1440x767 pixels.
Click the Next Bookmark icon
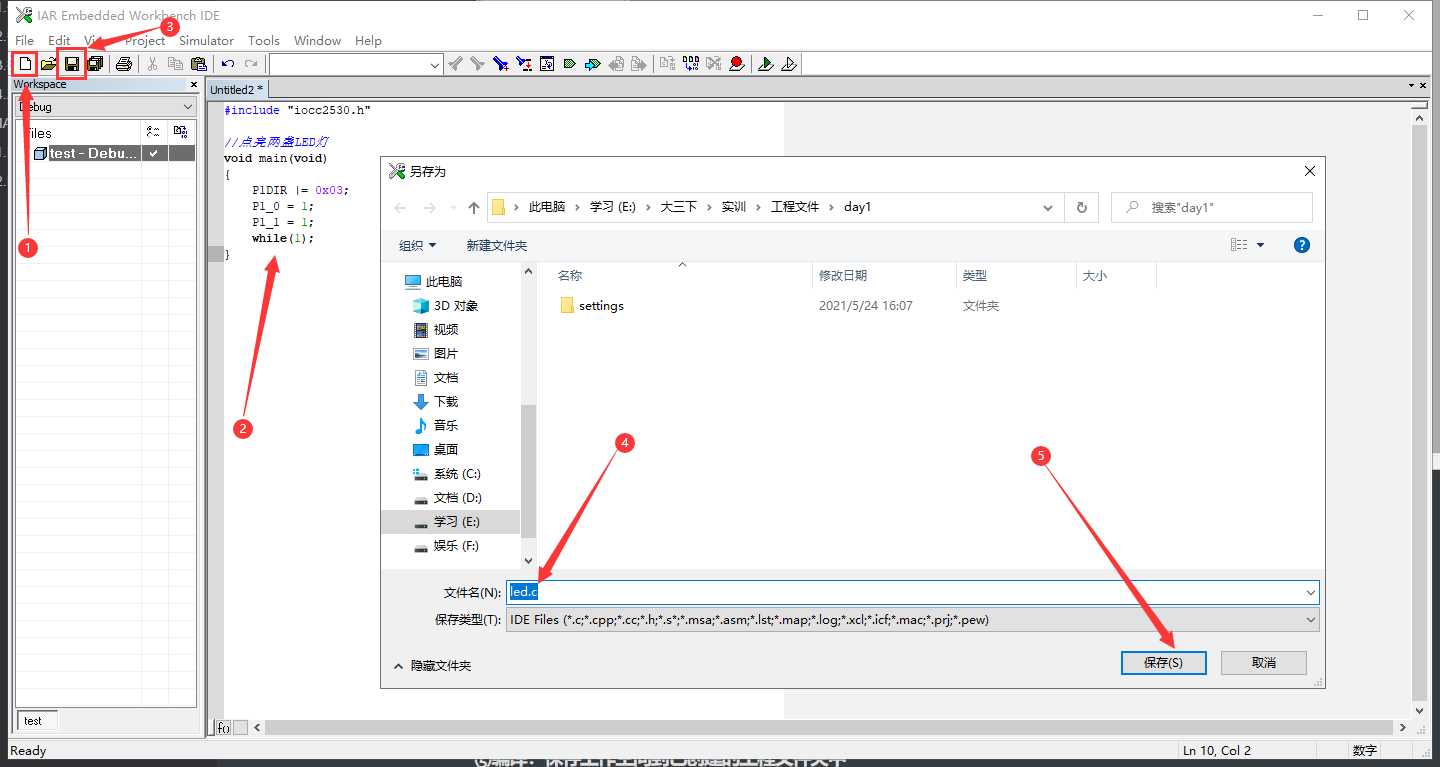[593, 64]
